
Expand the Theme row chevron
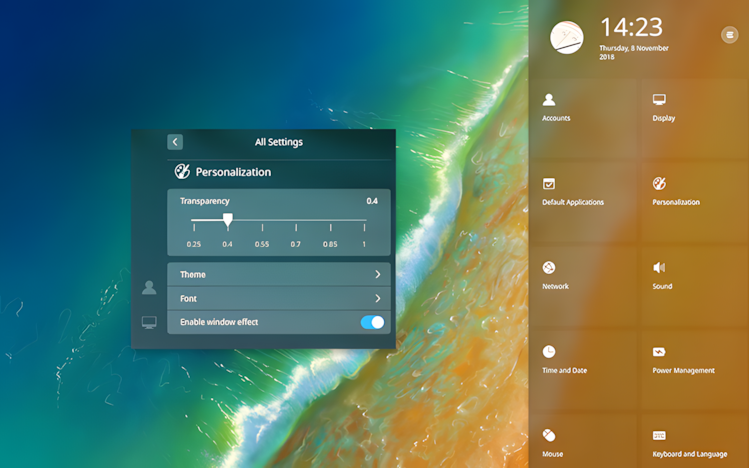(378, 274)
